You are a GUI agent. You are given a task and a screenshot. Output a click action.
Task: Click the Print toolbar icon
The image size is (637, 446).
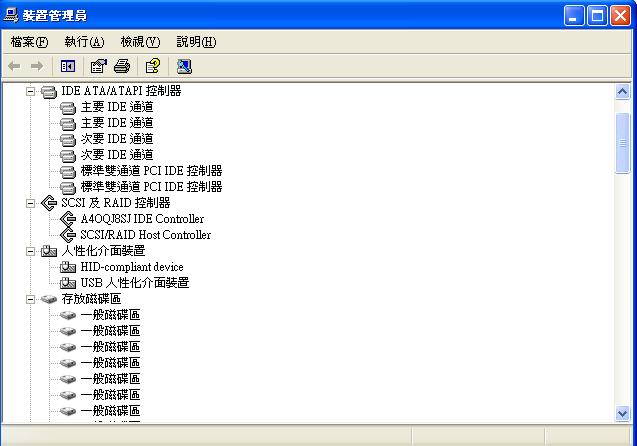(x=122, y=66)
